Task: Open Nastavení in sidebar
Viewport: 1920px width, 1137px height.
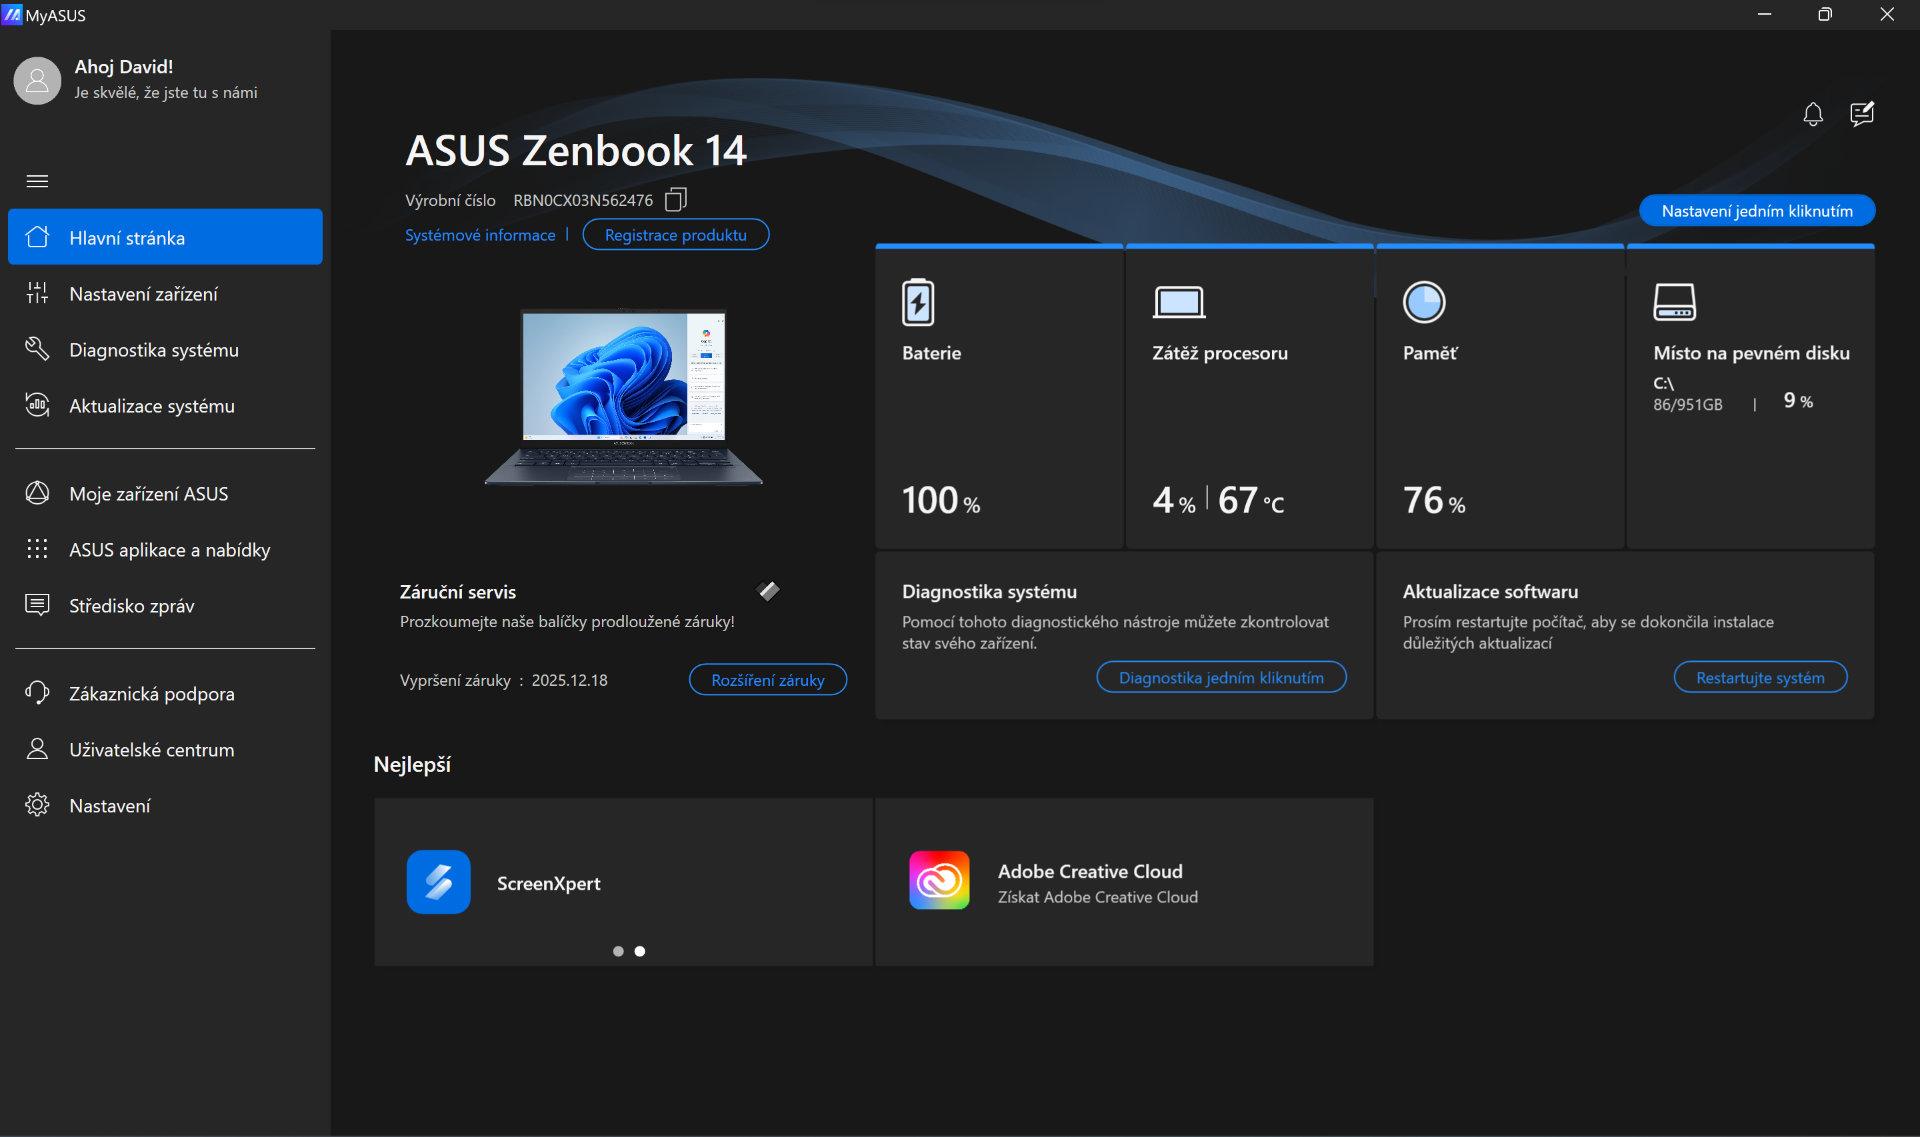Action: pos(165,805)
